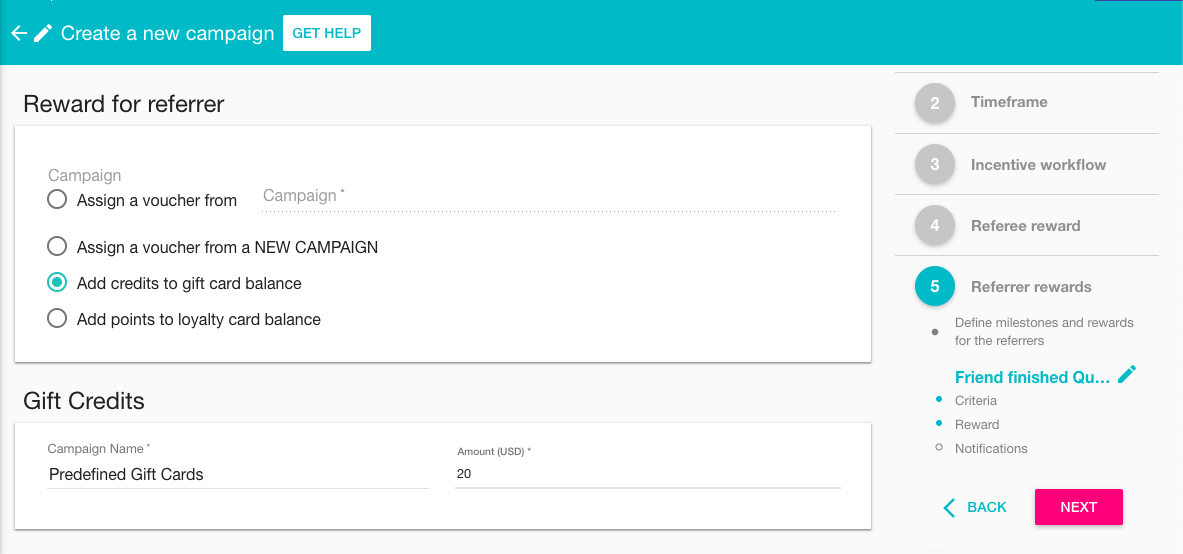Go BACK to previous step

975,507
